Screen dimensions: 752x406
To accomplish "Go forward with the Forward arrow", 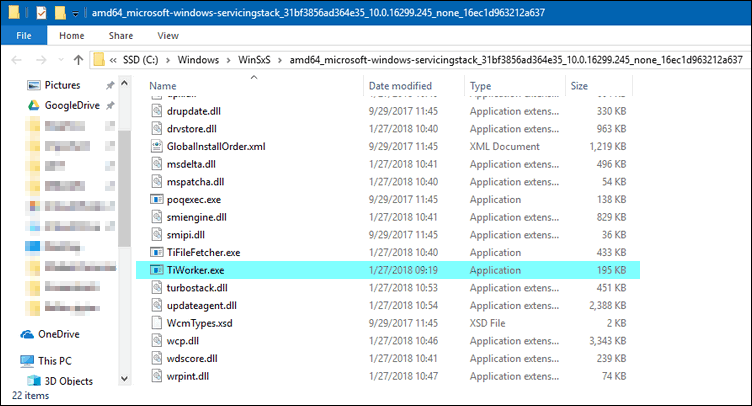I will pyautogui.click(x=41, y=60).
